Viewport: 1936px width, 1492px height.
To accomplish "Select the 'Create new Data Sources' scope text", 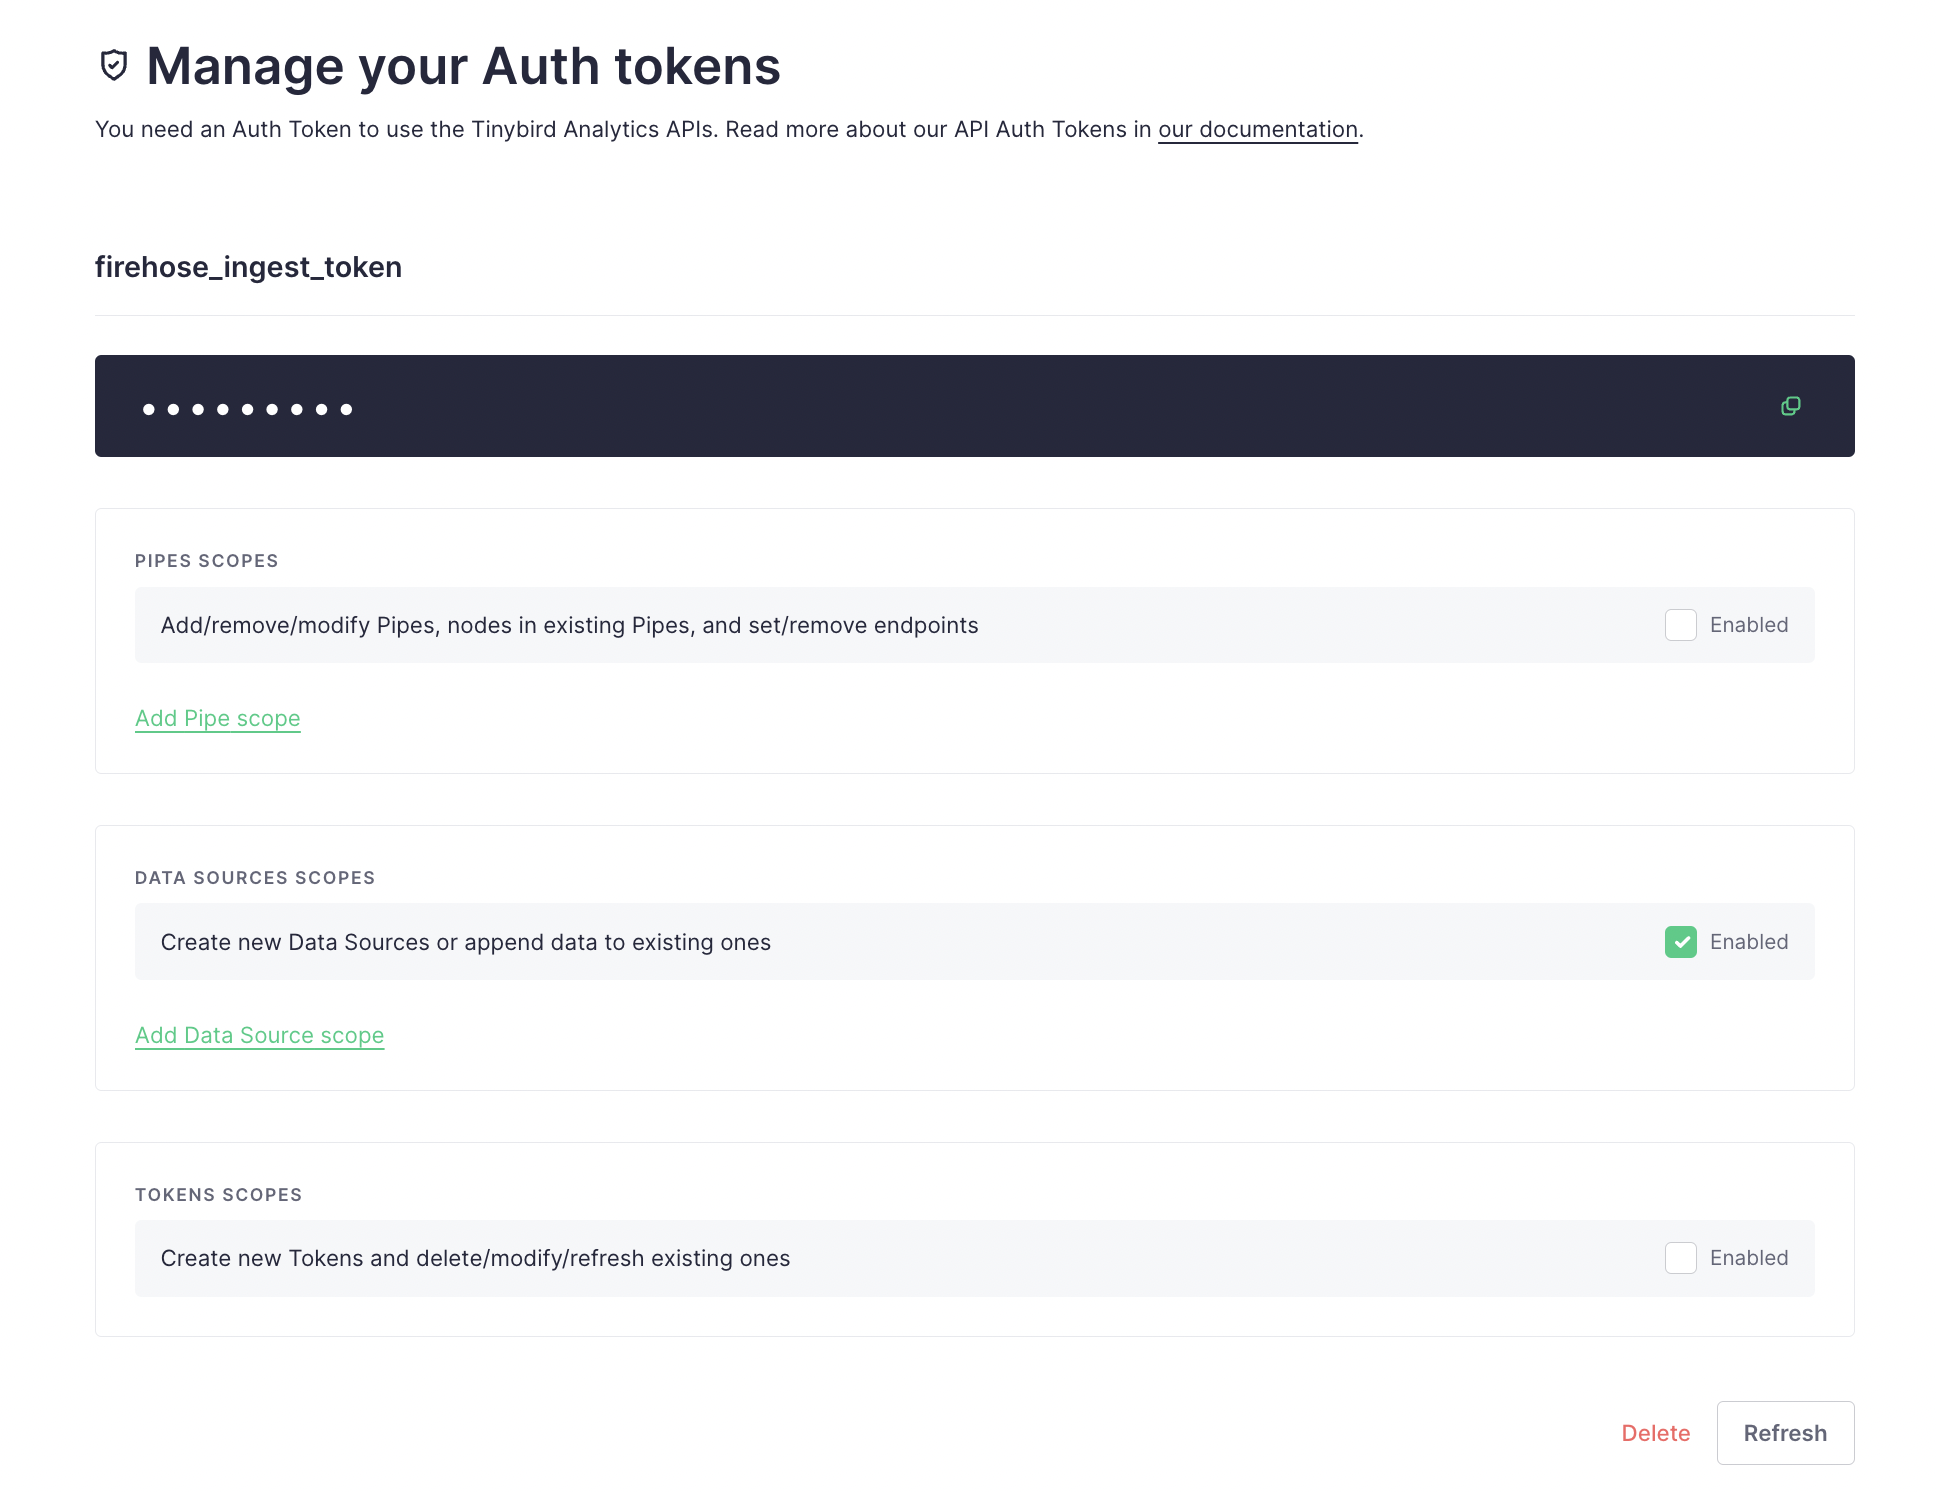I will click(x=465, y=943).
